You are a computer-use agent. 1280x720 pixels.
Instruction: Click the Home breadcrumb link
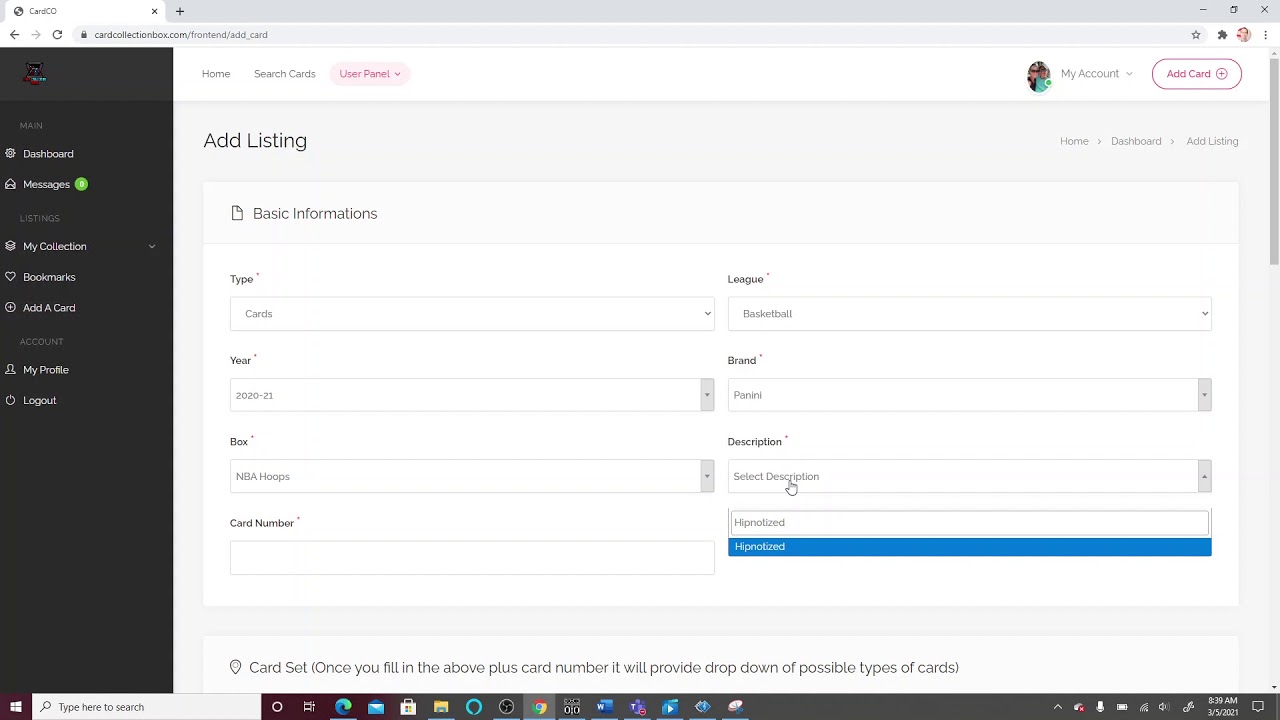coord(1074,141)
